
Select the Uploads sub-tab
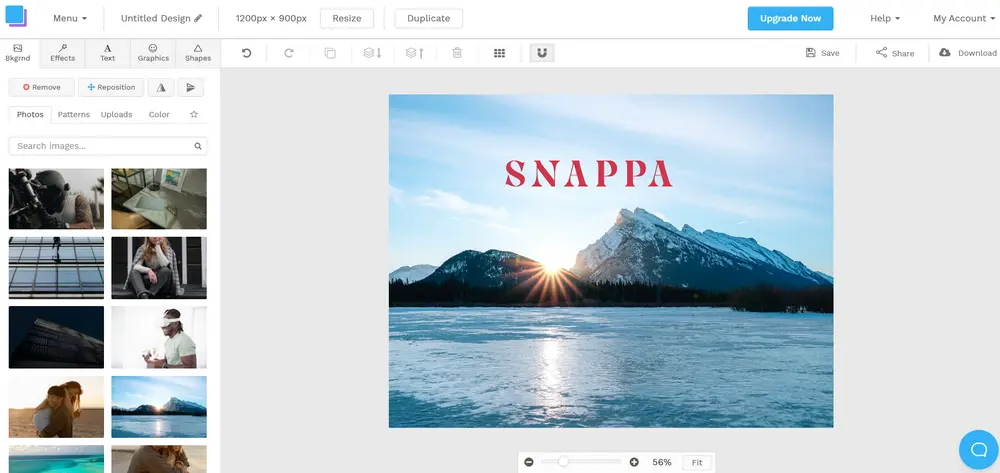coord(116,115)
